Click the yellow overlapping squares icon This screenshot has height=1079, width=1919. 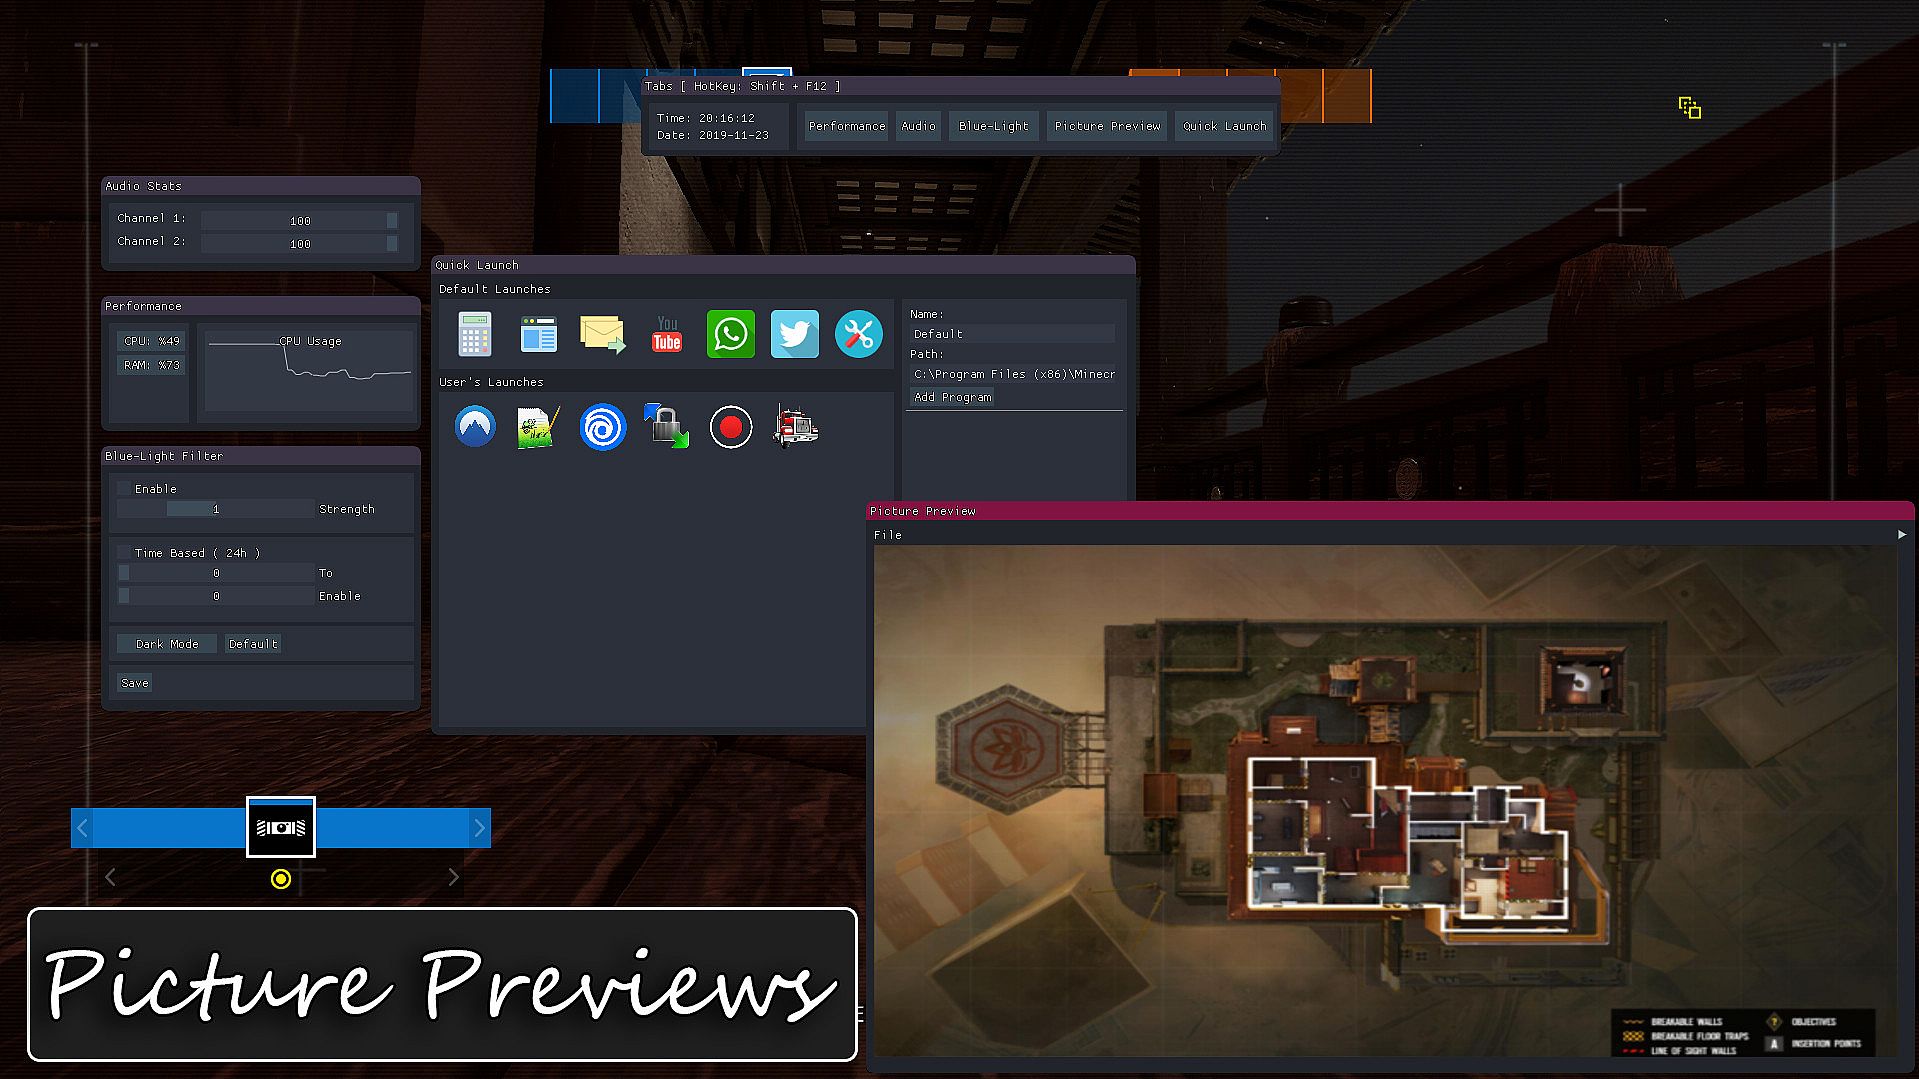[1690, 108]
